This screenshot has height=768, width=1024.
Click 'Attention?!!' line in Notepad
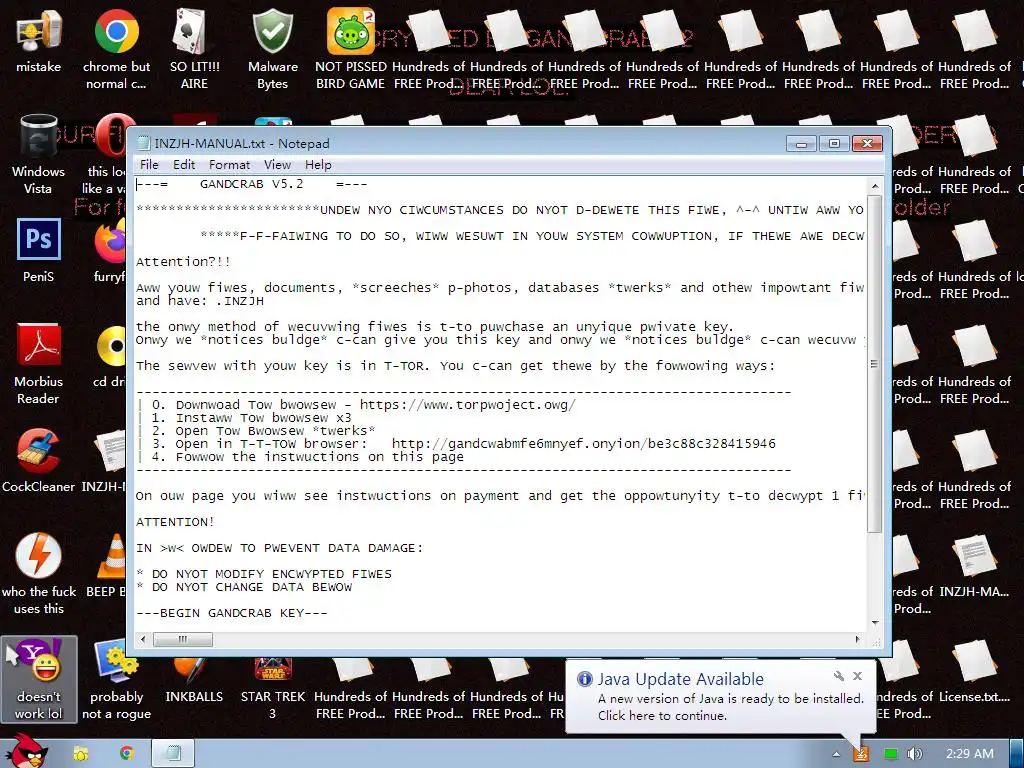coord(183,262)
